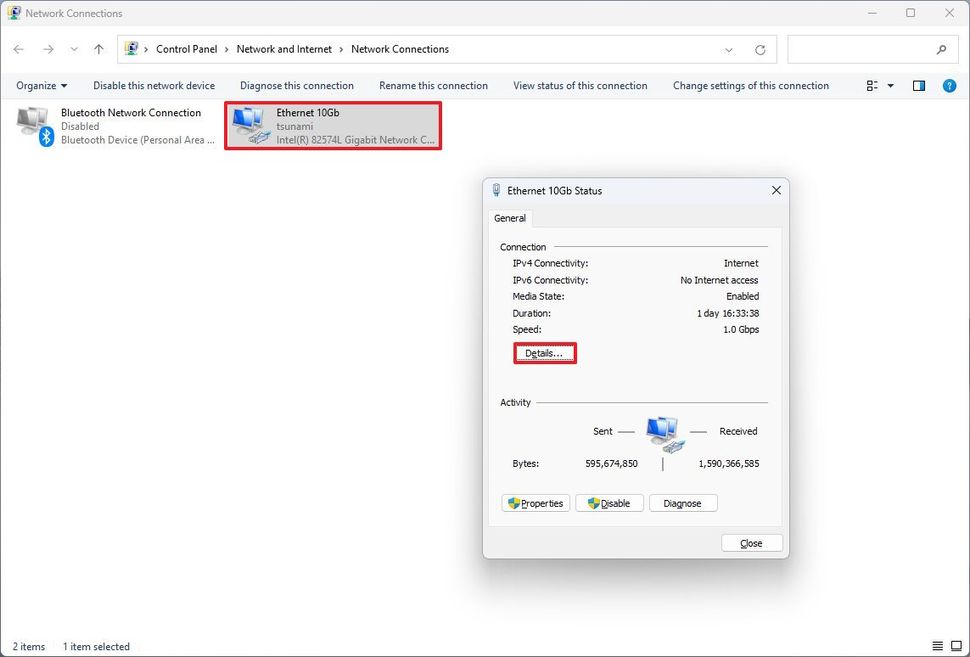Navigate up one level with the up arrow
Screen dimensions: 970x657
pyautogui.click(x=98, y=48)
